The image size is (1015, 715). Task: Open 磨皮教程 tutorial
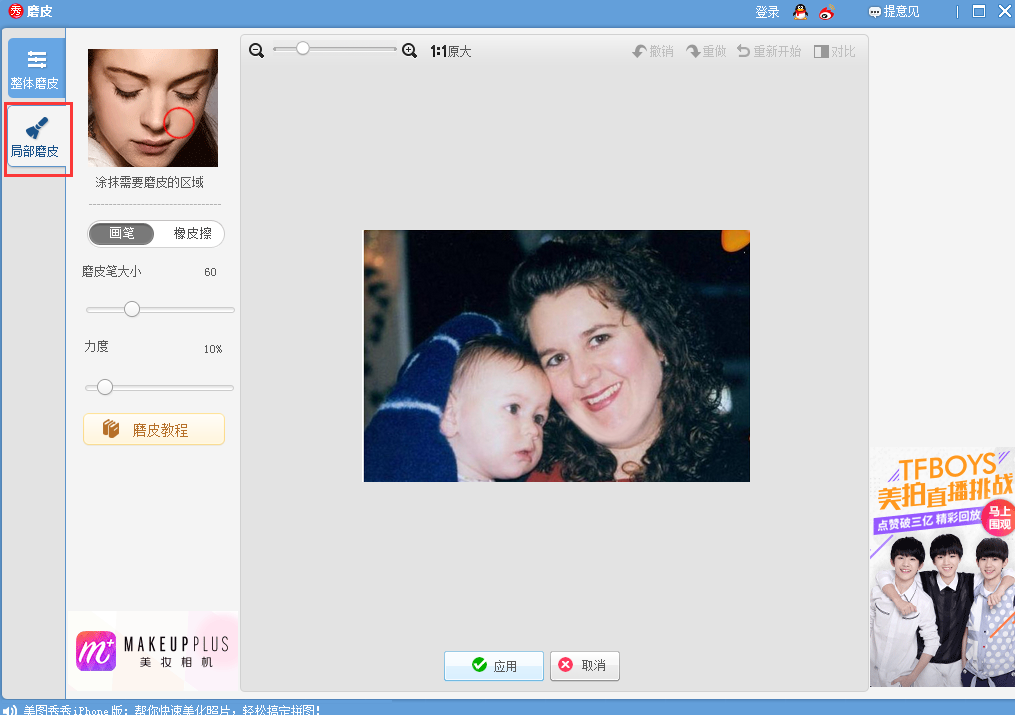coord(154,430)
